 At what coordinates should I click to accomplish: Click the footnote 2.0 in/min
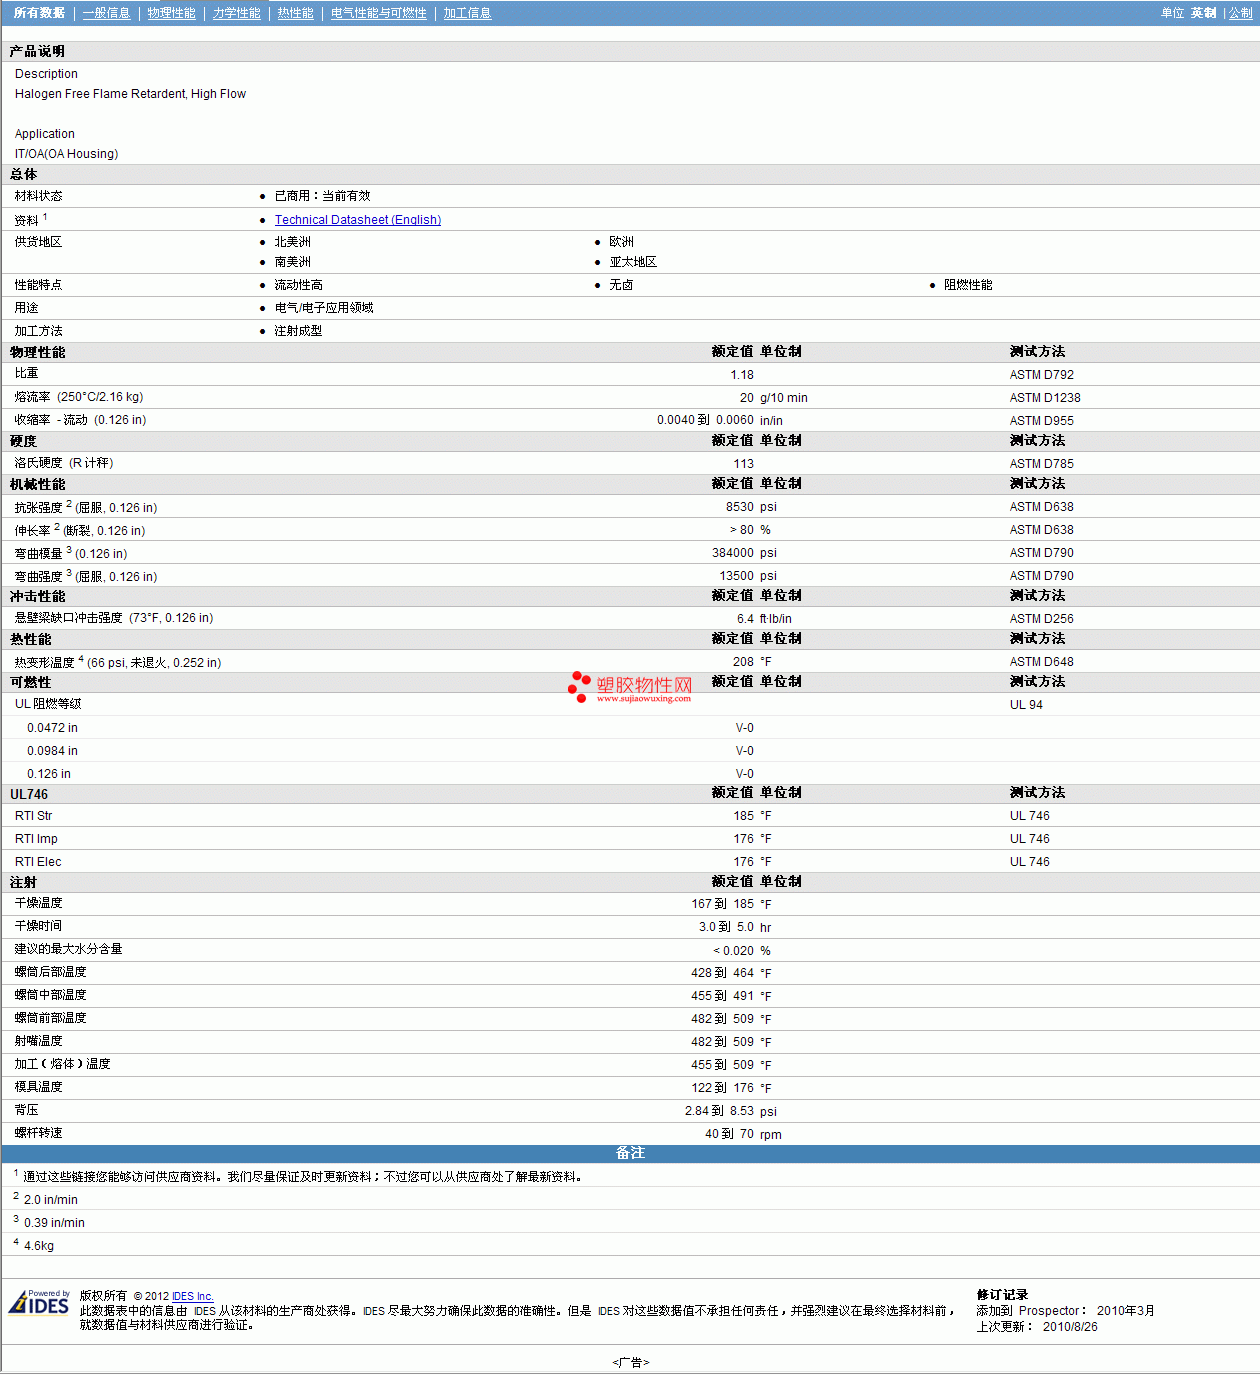pos(51,1200)
